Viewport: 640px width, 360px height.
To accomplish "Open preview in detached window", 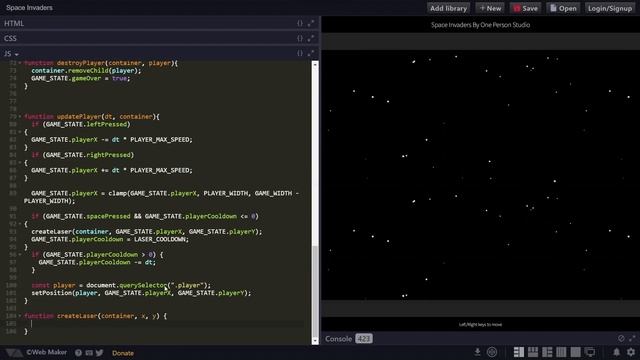I will coord(590,352).
